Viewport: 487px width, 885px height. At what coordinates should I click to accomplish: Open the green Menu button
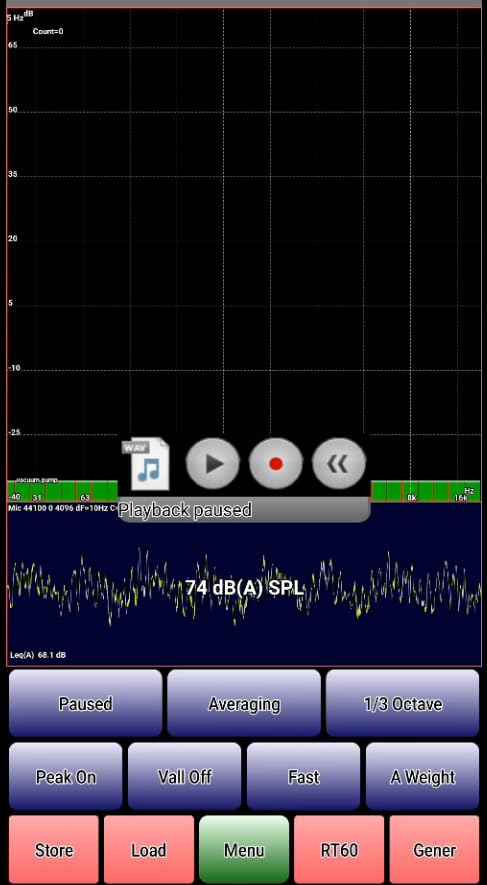point(244,849)
